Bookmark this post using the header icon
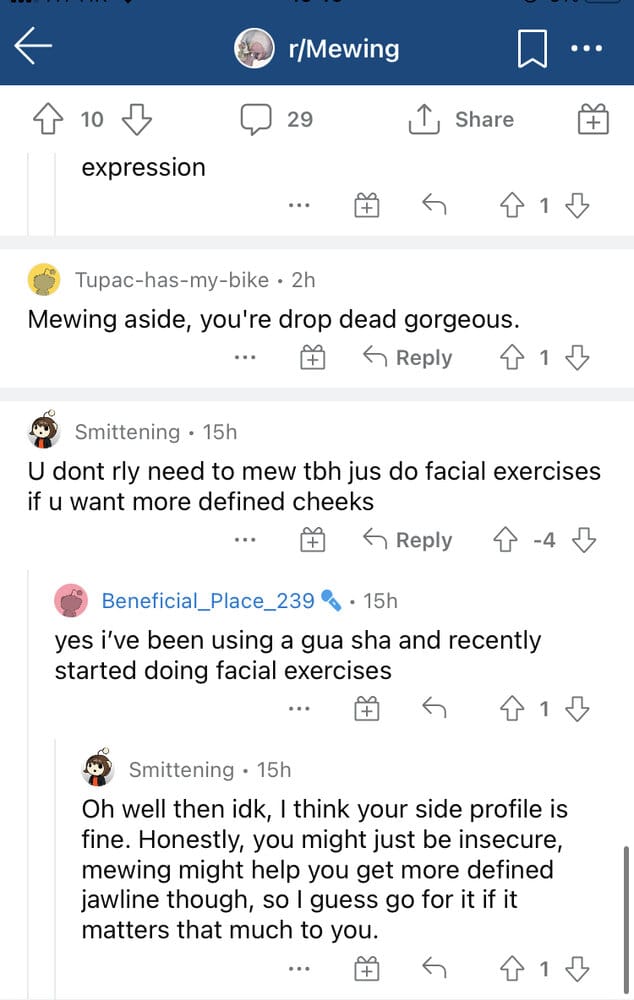The image size is (634, 1000). click(x=532, y=49)
